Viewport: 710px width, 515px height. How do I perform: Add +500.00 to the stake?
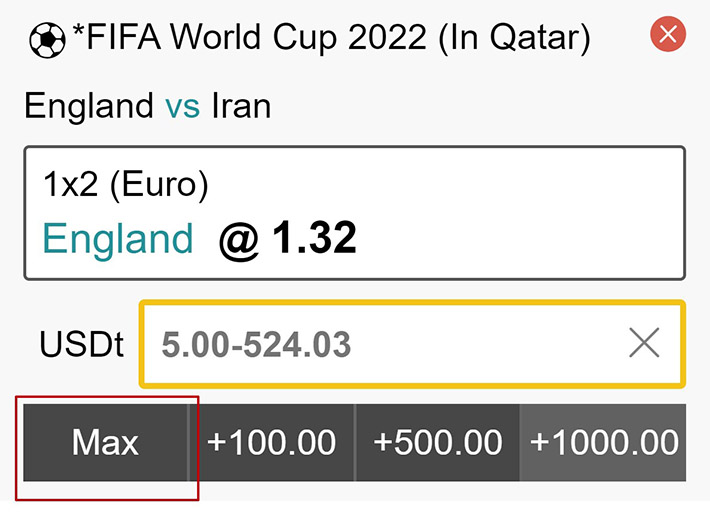click(x=437, y=442)
